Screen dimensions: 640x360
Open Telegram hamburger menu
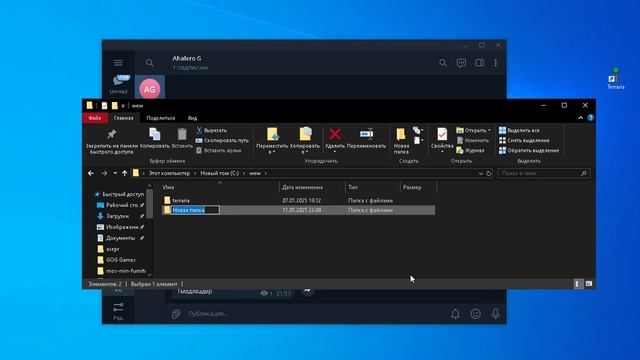[x=118, y=63]
